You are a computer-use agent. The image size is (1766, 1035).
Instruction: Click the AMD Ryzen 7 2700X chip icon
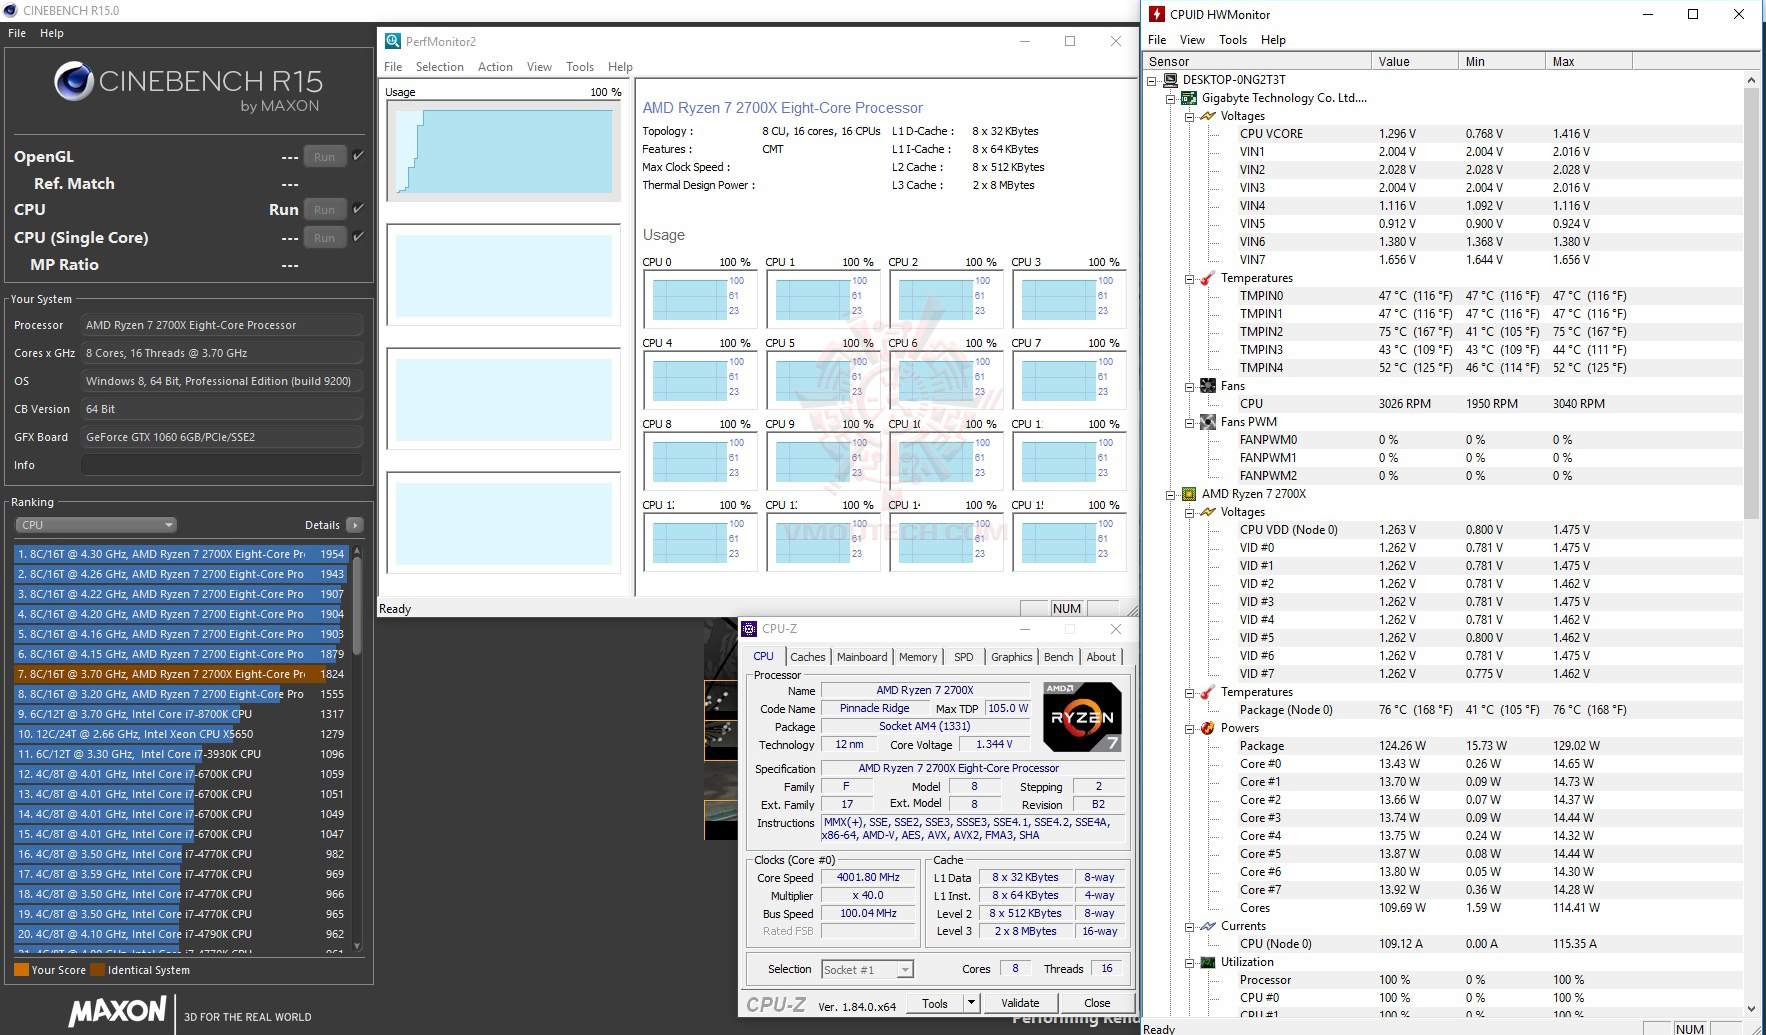tap(1190, 494)
